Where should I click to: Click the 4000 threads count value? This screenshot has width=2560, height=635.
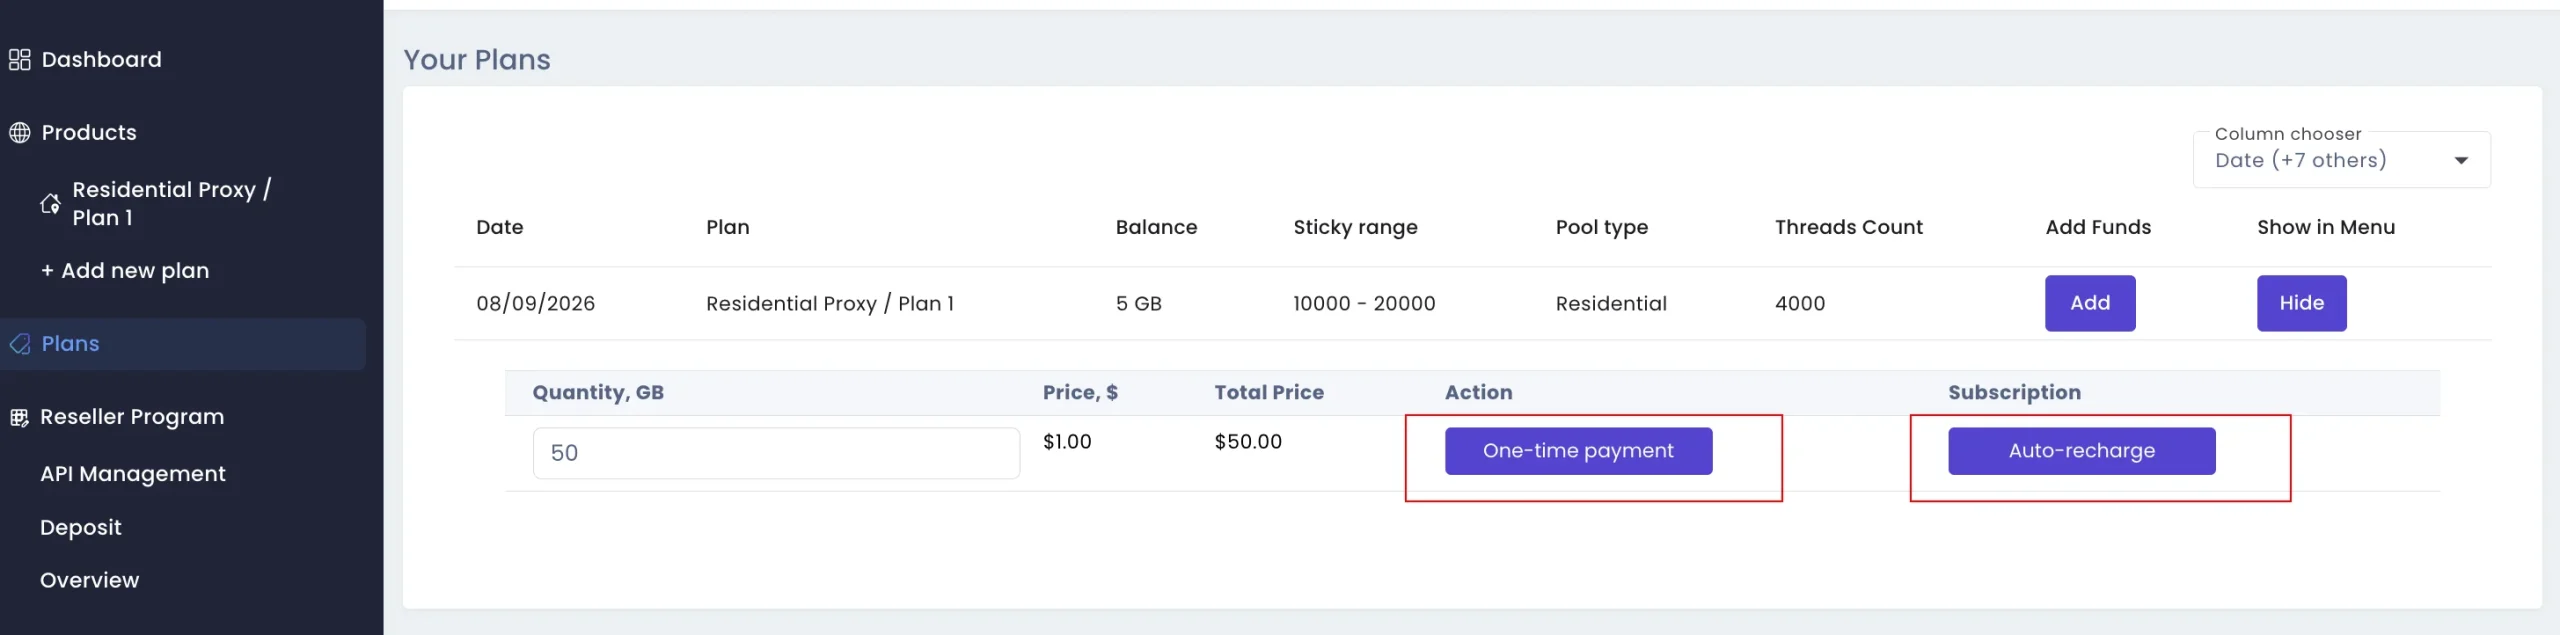pyautogui.click(x=1800, y=304)
